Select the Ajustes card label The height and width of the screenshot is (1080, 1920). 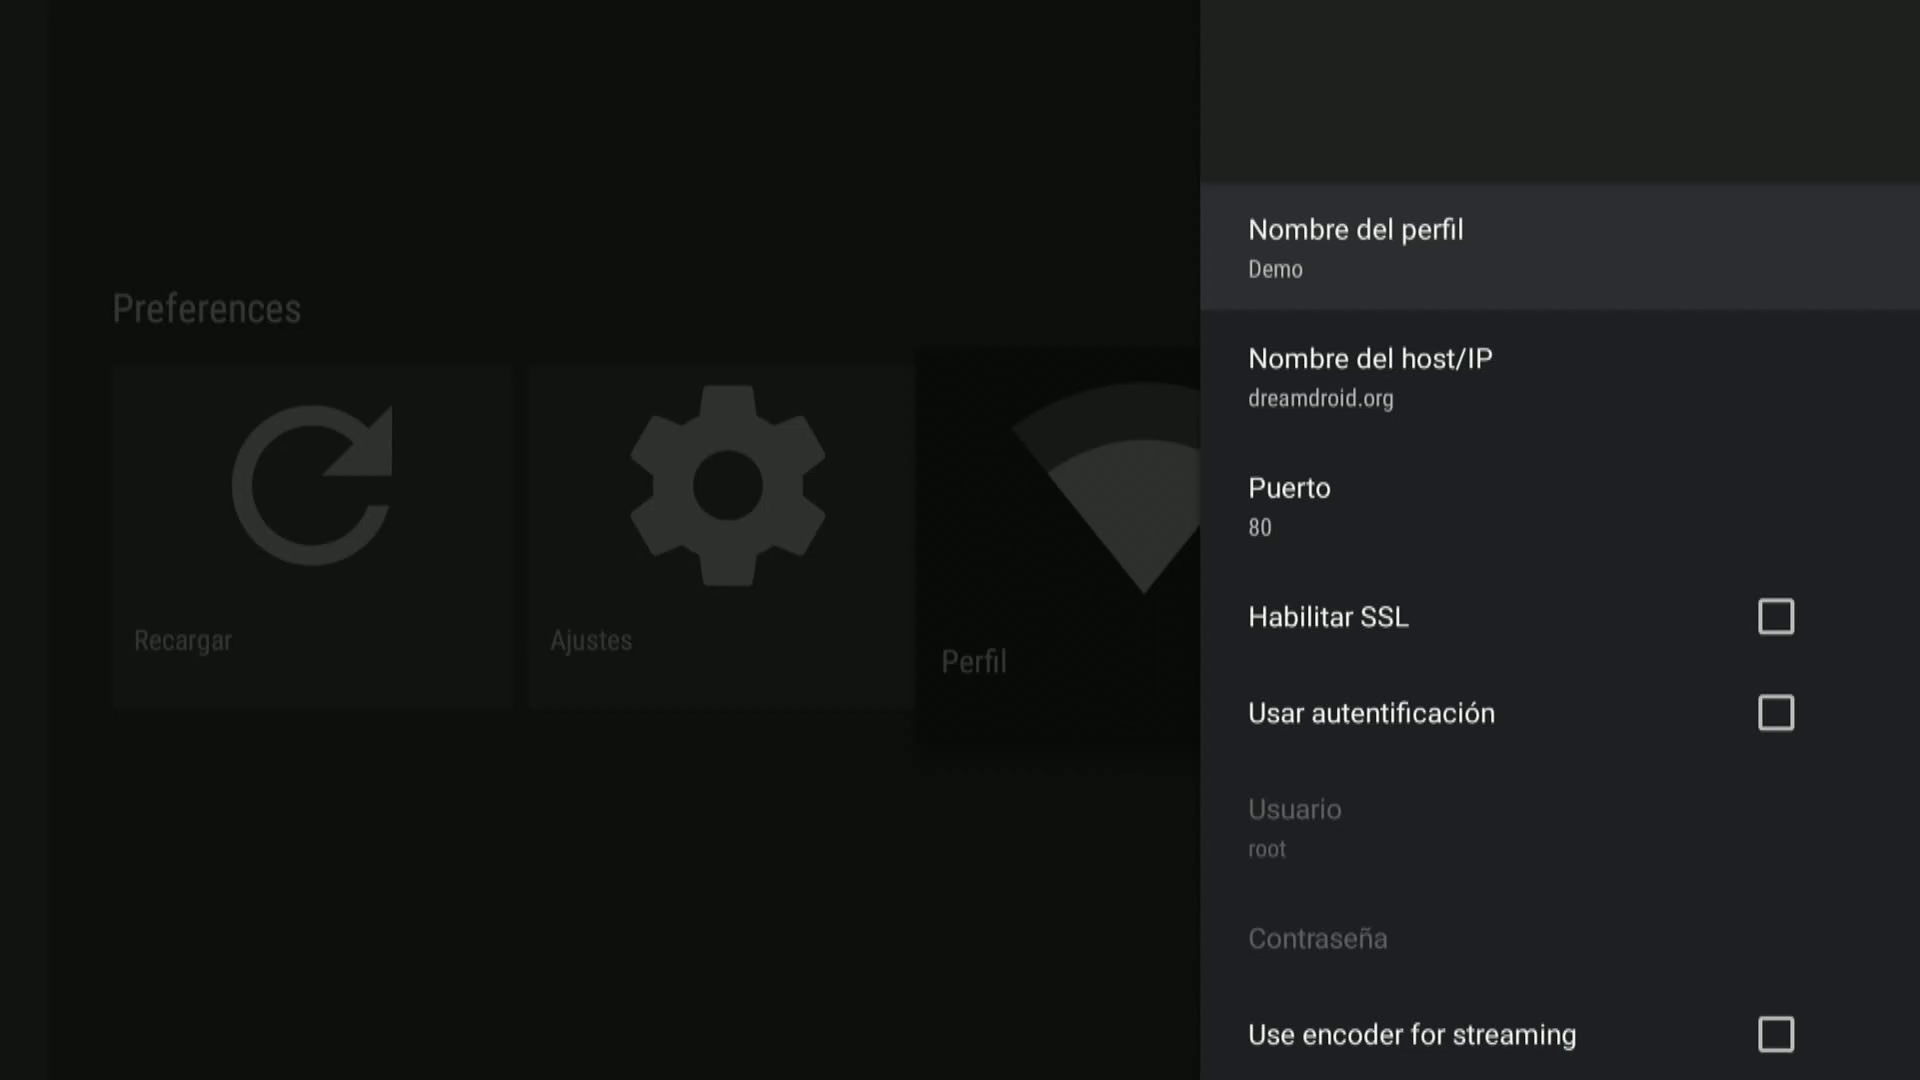591,641
